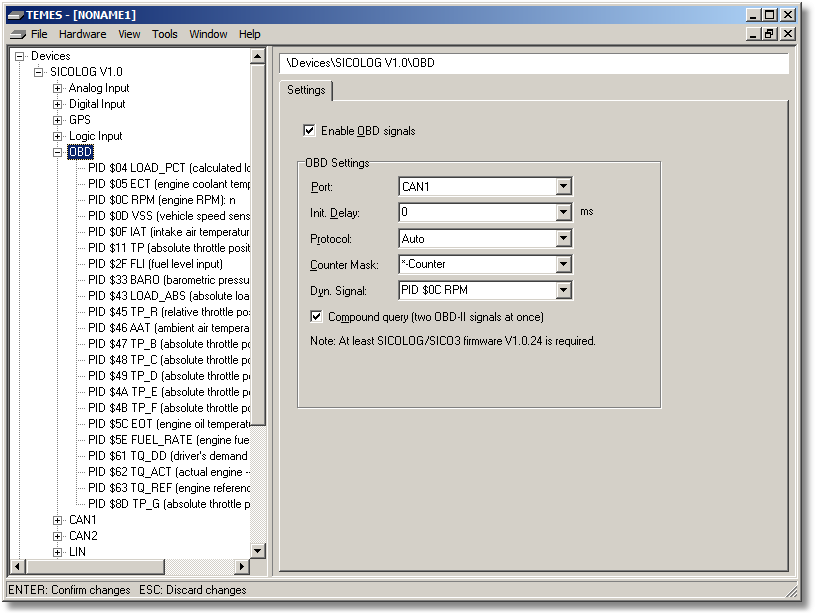Click the tree vertical scrollbar thumb

(x=258, y=245)
